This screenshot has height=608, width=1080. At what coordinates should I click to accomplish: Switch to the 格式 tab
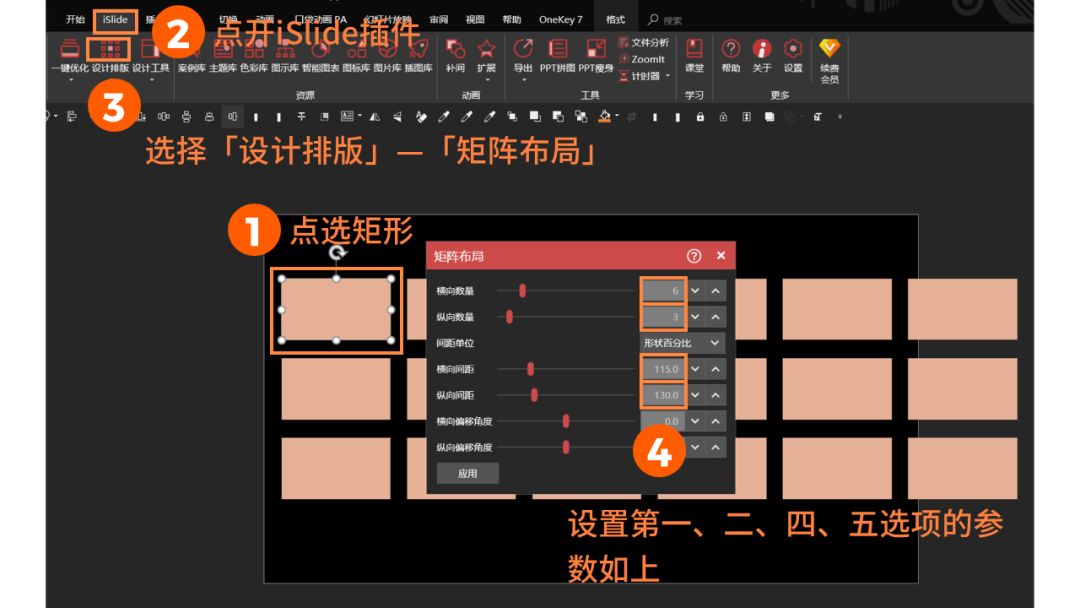coord(615,19)
